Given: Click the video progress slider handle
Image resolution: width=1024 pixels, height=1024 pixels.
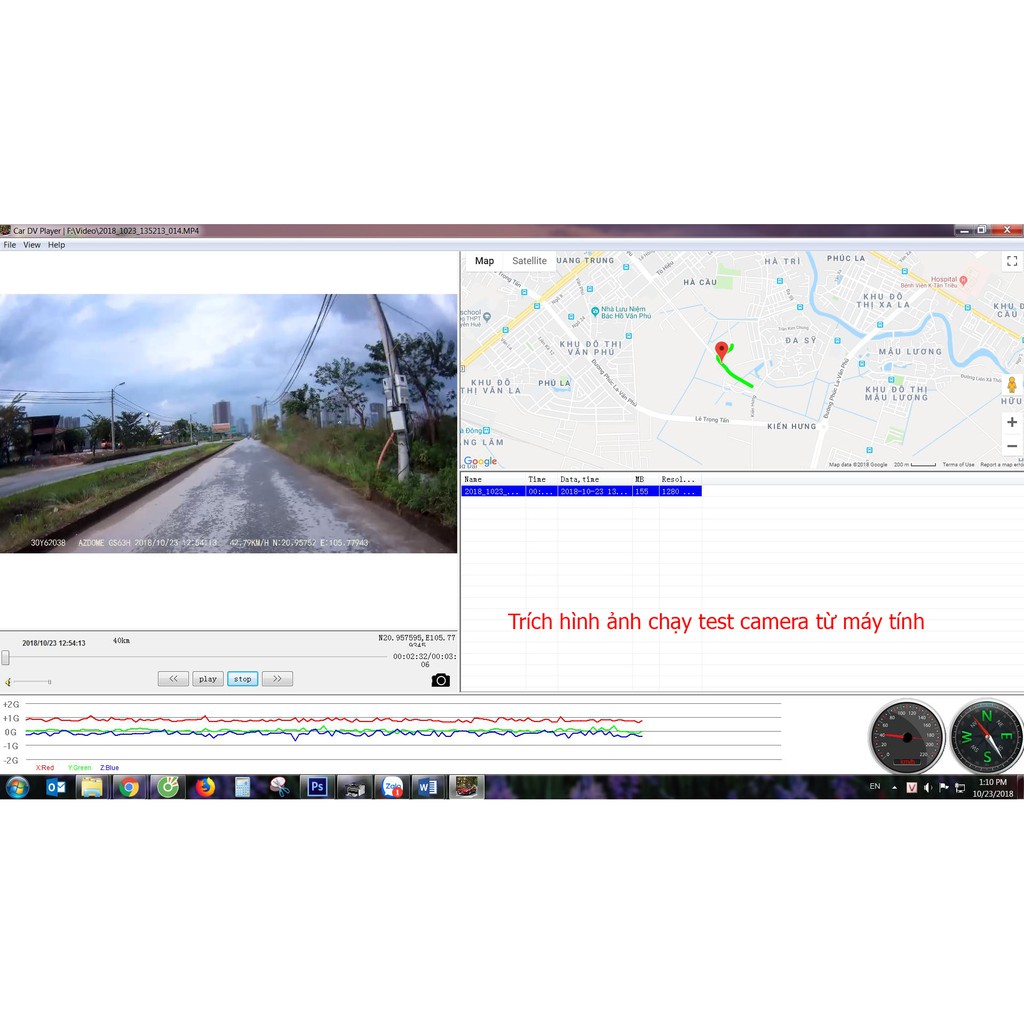Looking at the screenshot, I should 6,657.
